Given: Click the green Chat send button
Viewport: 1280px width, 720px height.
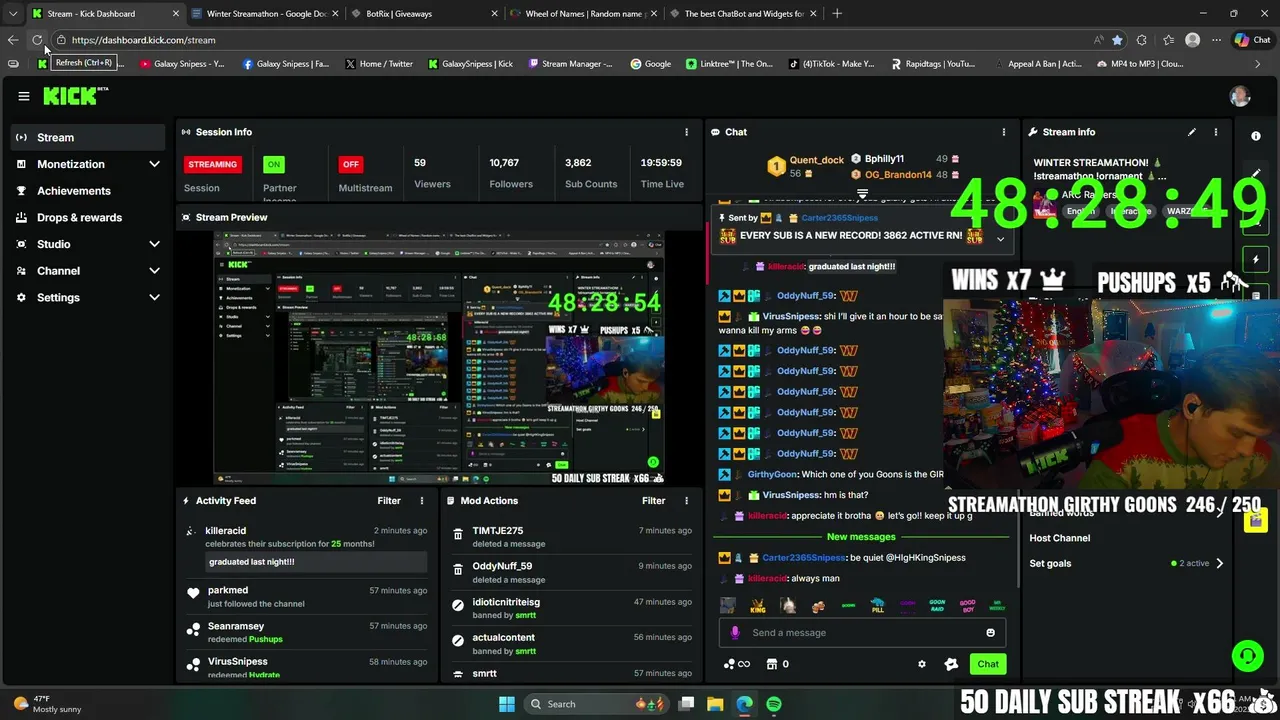Looking at the screenshot, I should (x=988, y=664).
